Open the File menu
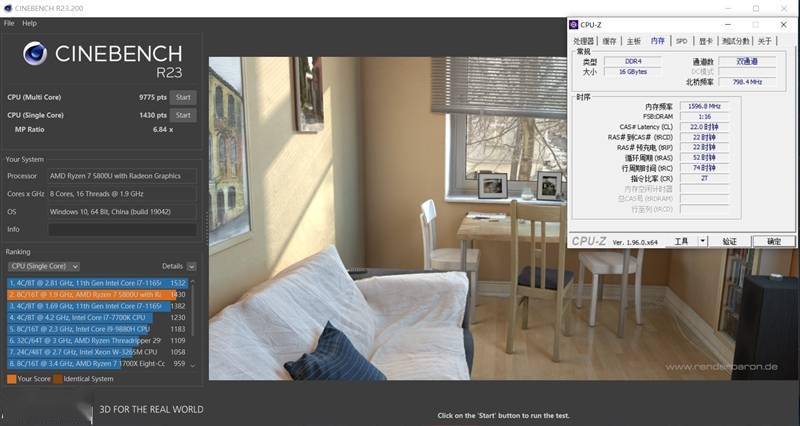This screenshot has width=800, height=426. pyautogui.click(x=9, y=23)
